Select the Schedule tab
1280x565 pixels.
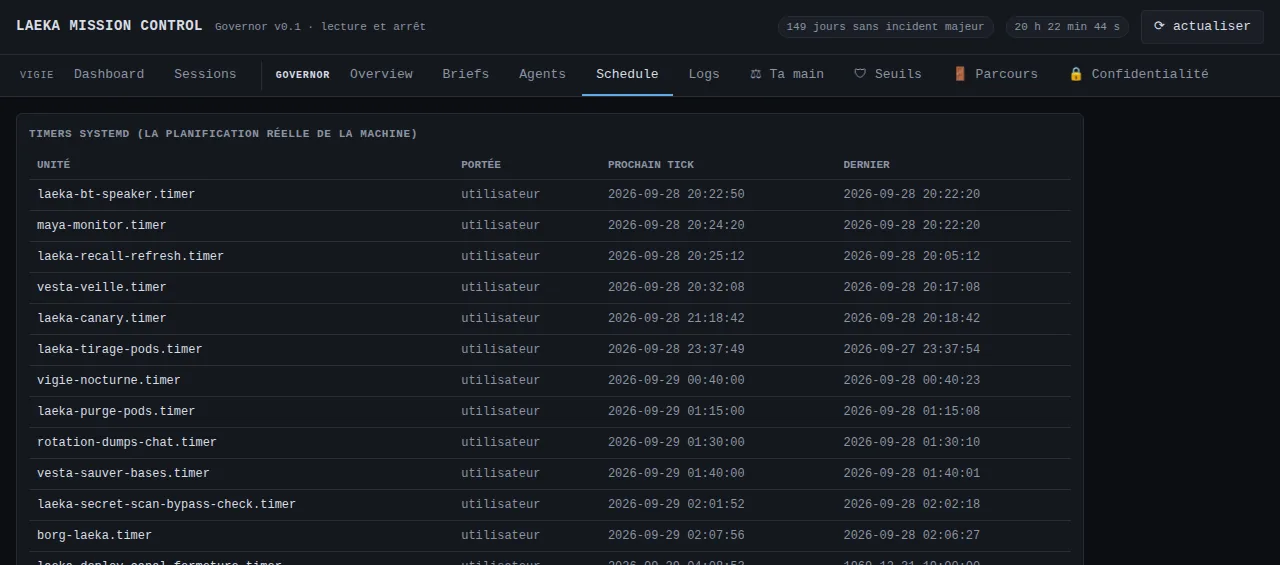(627, 74)
